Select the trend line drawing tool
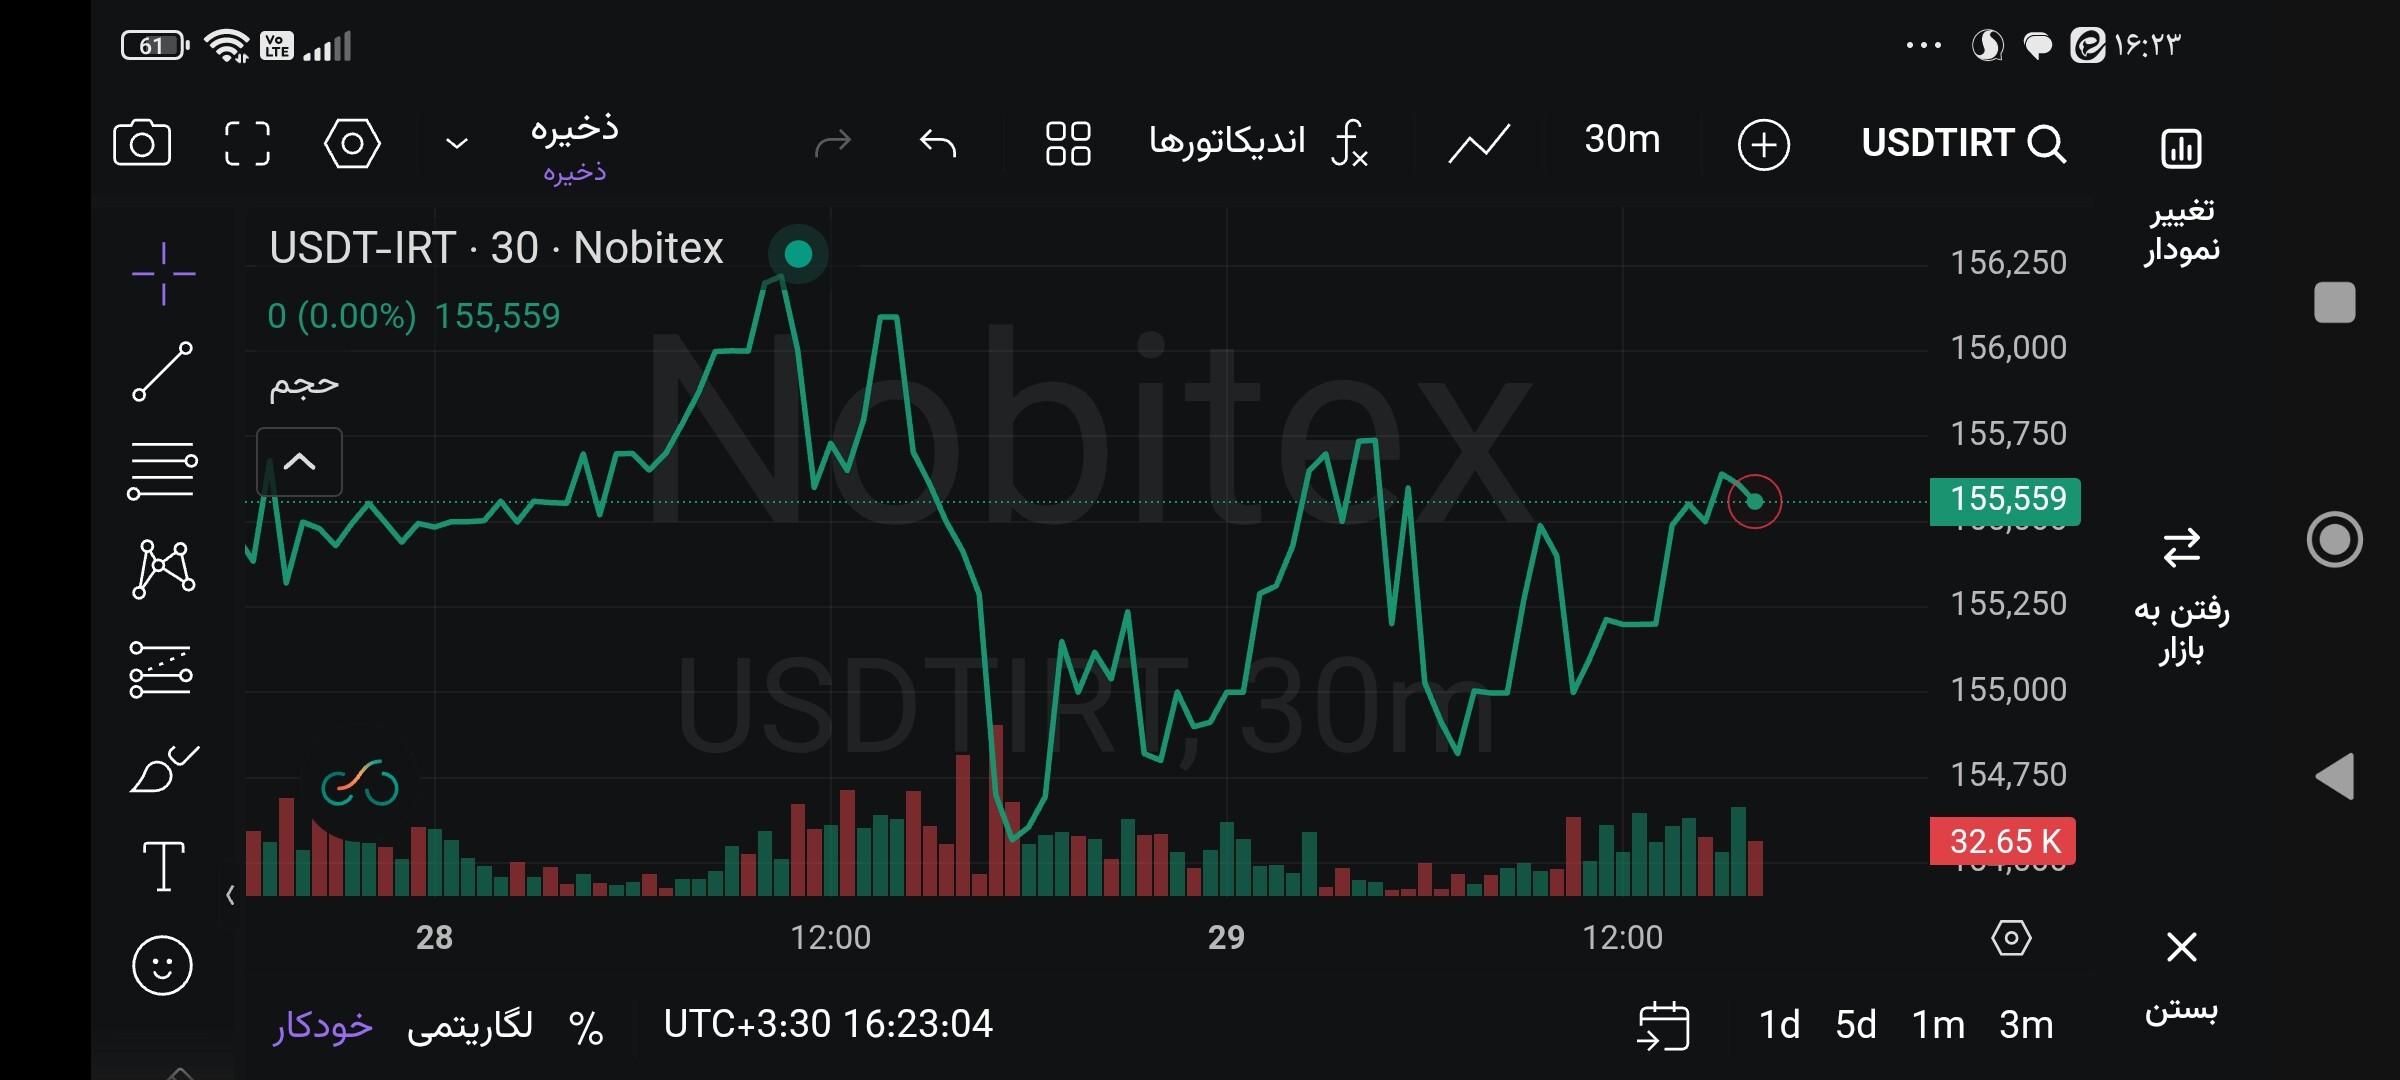This screenshot has width=2400, height=1080. tap(163, 371)
